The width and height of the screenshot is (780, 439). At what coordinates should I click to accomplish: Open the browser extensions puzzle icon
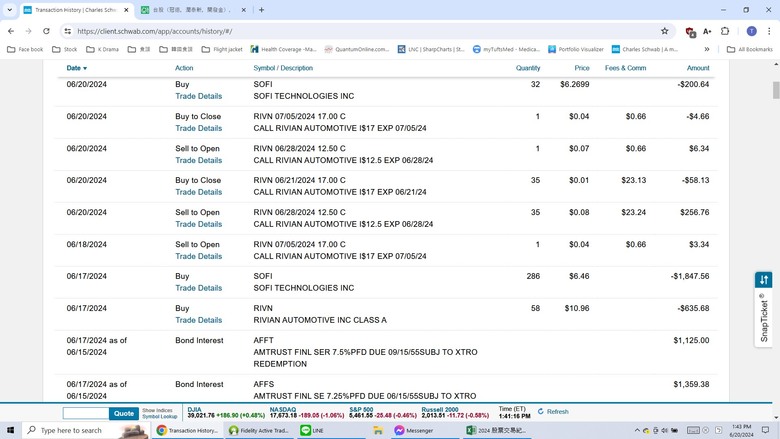725,31
